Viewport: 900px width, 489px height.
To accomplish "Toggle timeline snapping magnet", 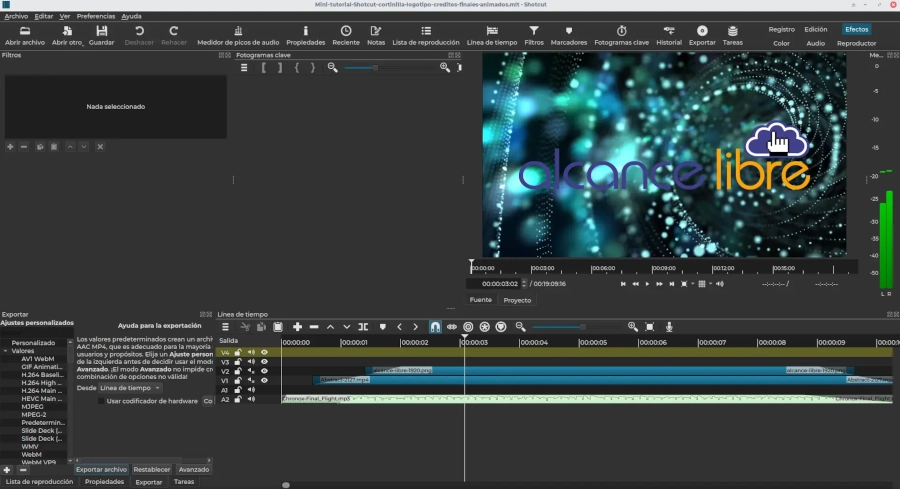I will [x=435, y=327].
